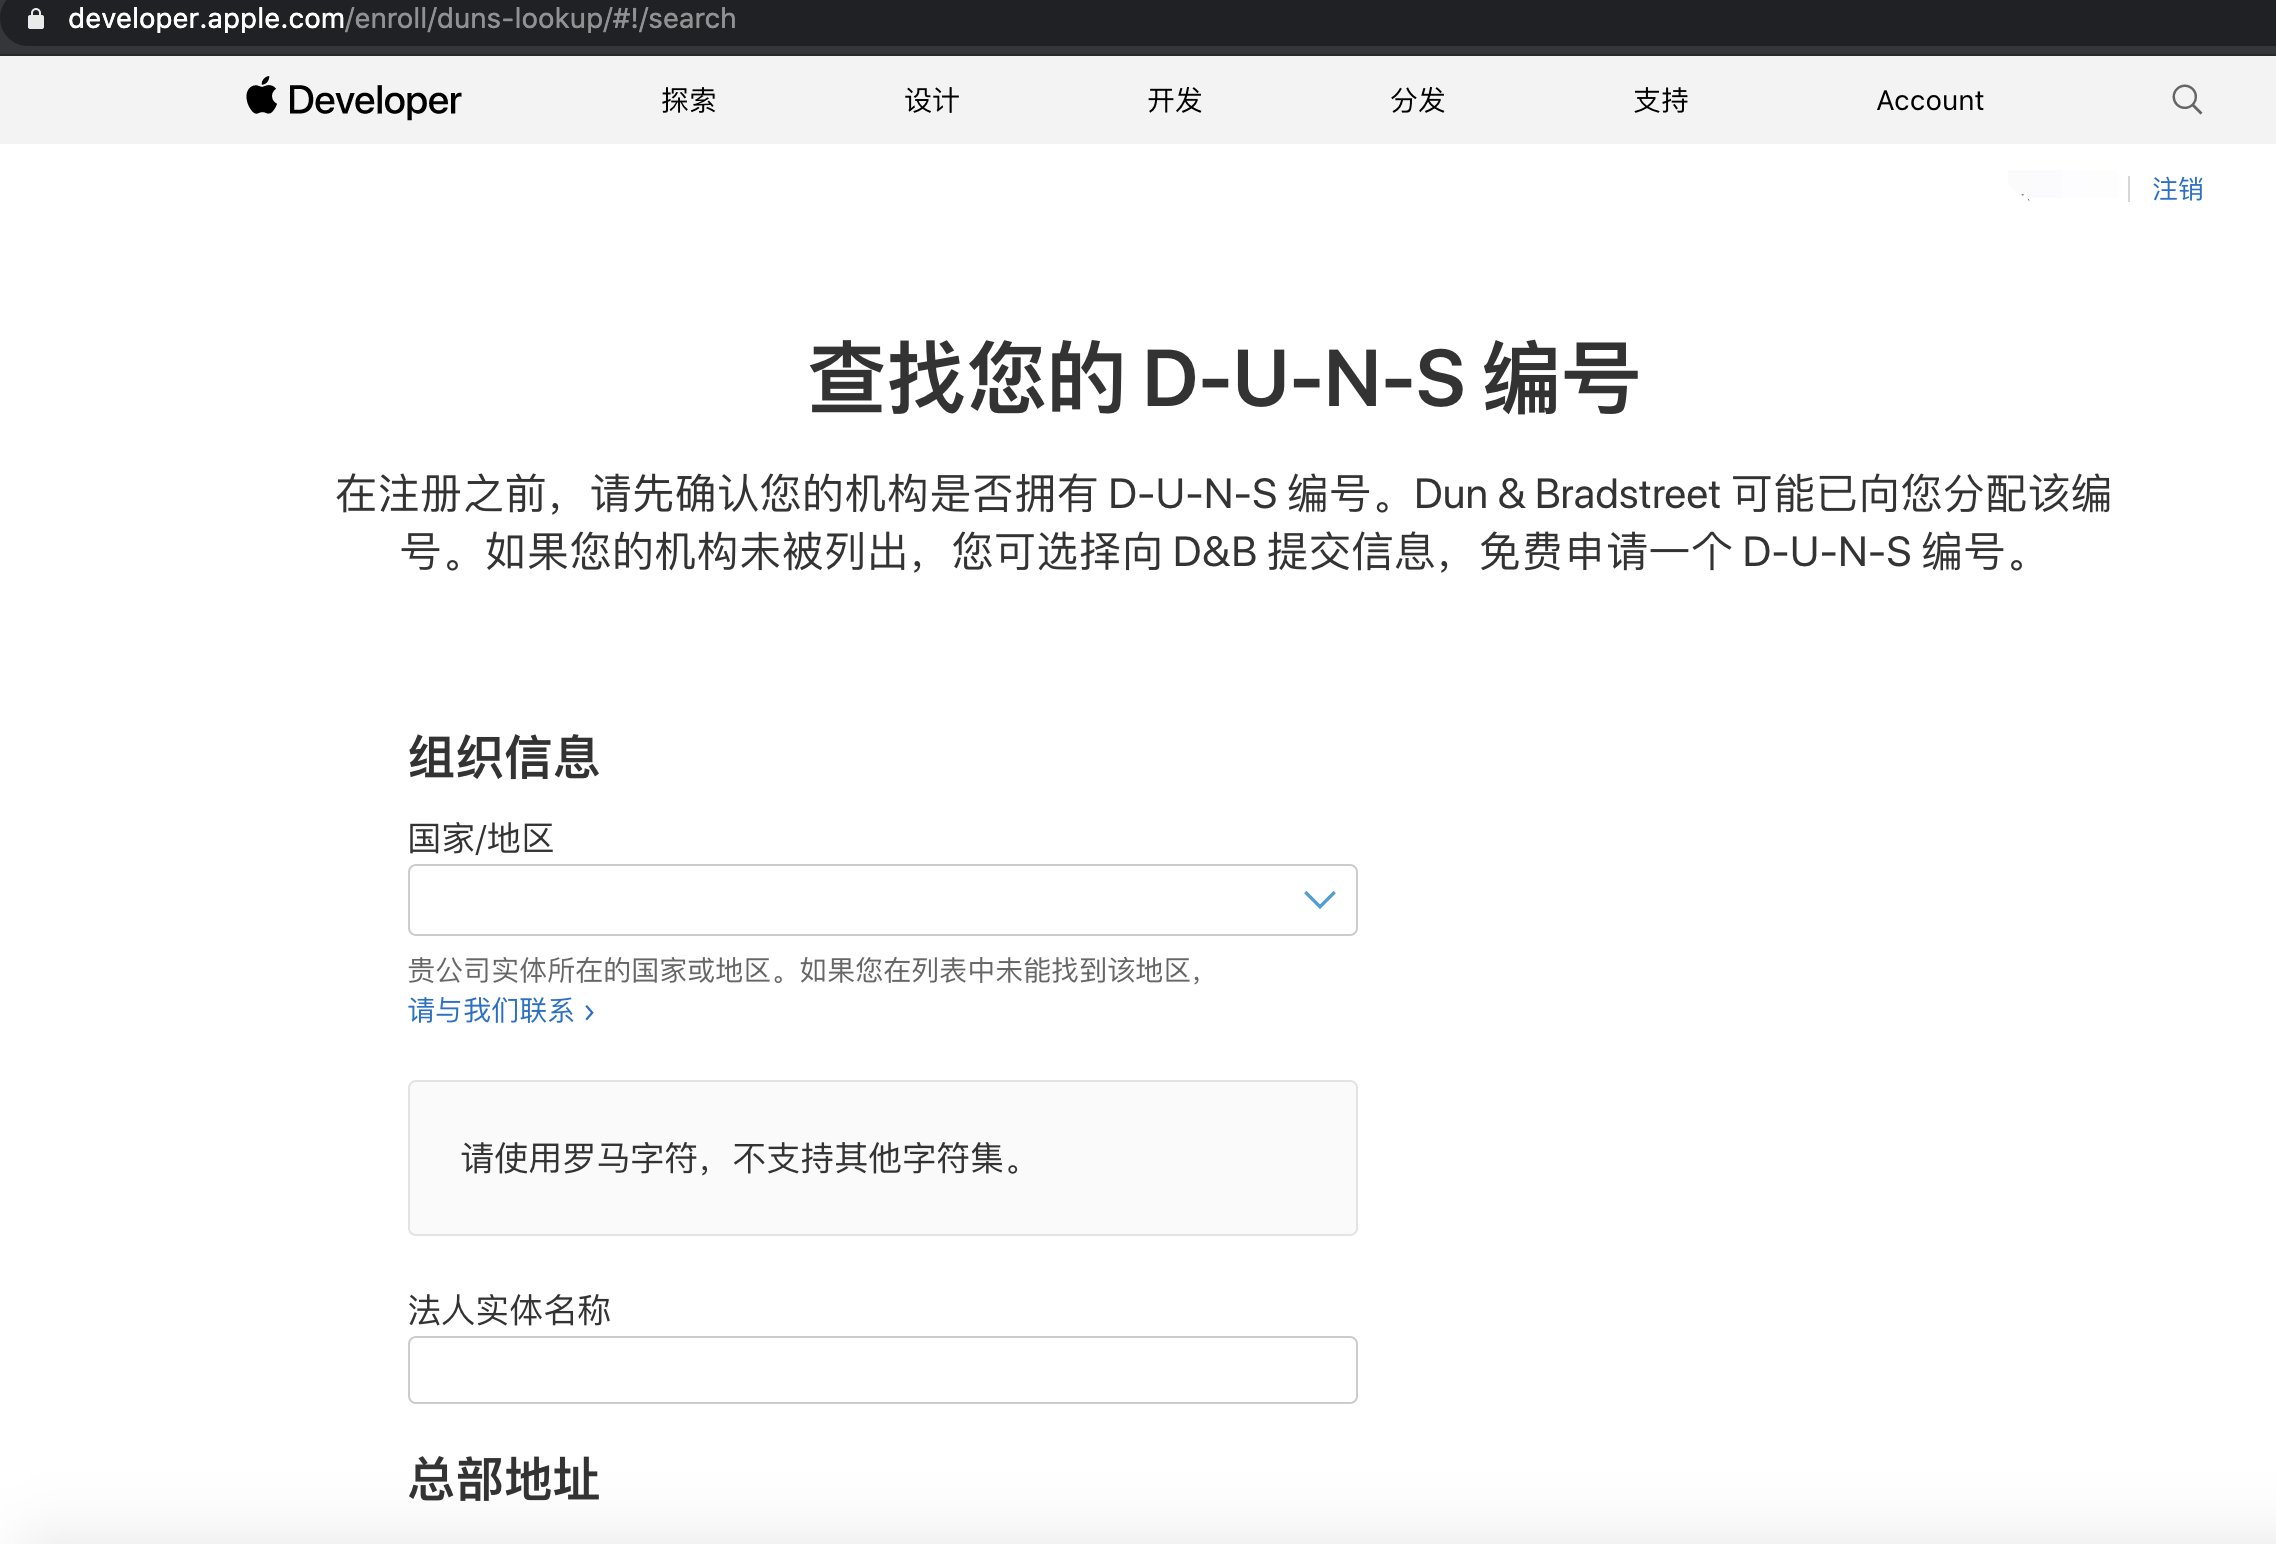2276x1544 pixels.
Task: Click the 贵公司实体所在的国家或地区 help text
Action: tap(805, 970)
